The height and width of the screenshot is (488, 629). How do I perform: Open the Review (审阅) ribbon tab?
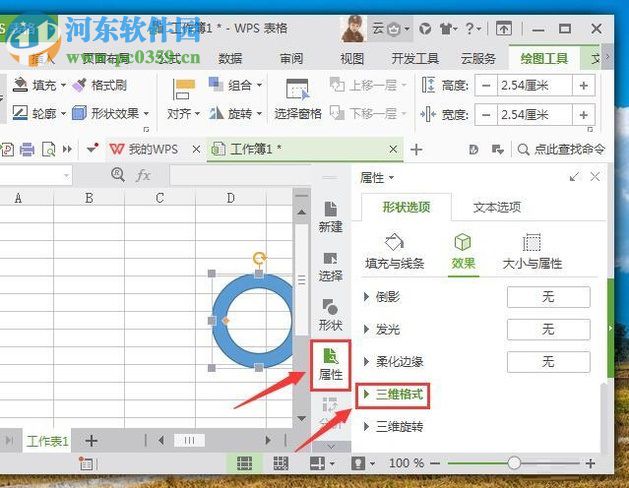(291, 59)
